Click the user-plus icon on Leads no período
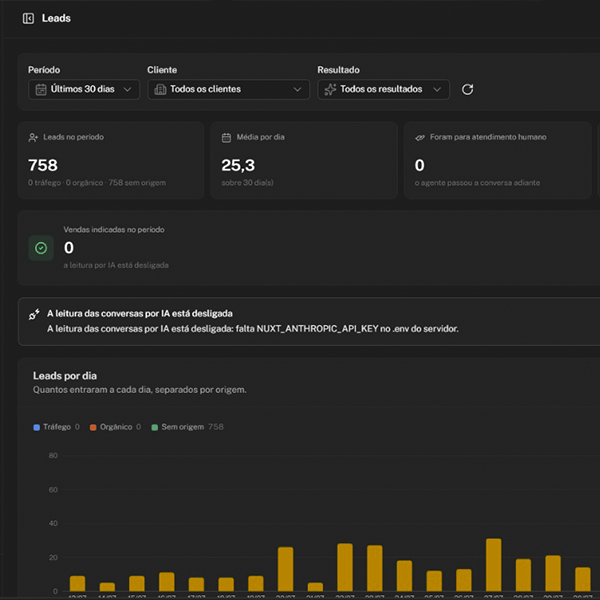The width and height of the screenshot is (600, 600). coord(33,138)
